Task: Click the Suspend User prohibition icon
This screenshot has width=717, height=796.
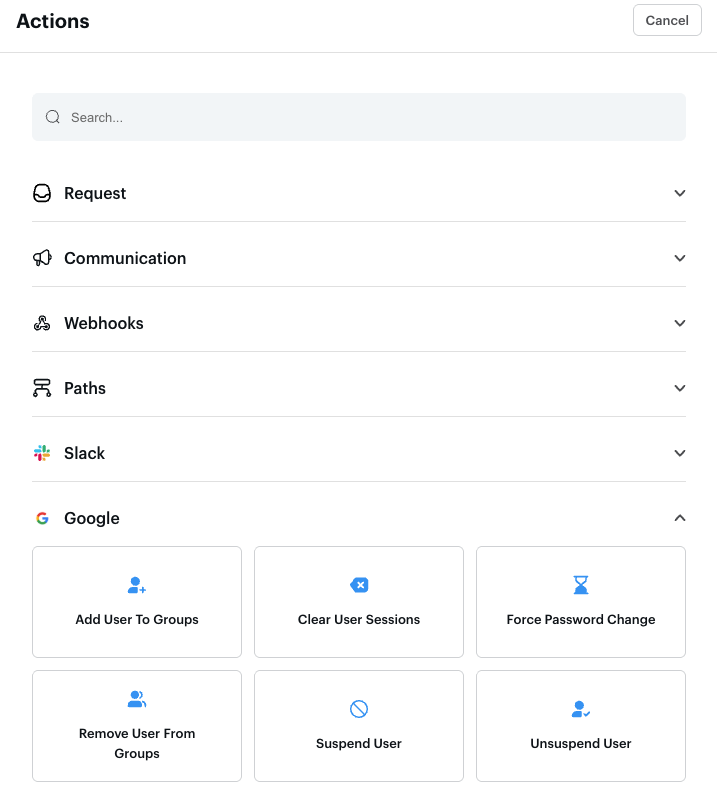Action: pyautogui.click(x=359, y=709)
